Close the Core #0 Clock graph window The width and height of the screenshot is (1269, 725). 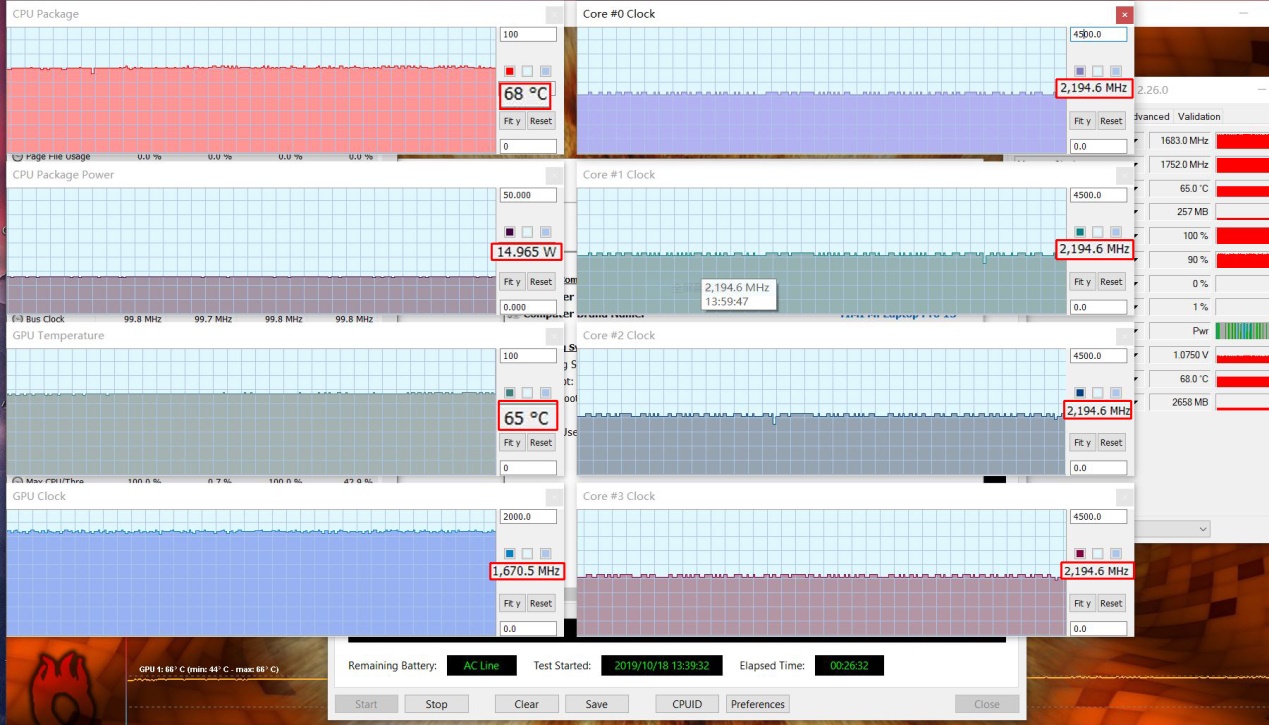click(1125, 14)
